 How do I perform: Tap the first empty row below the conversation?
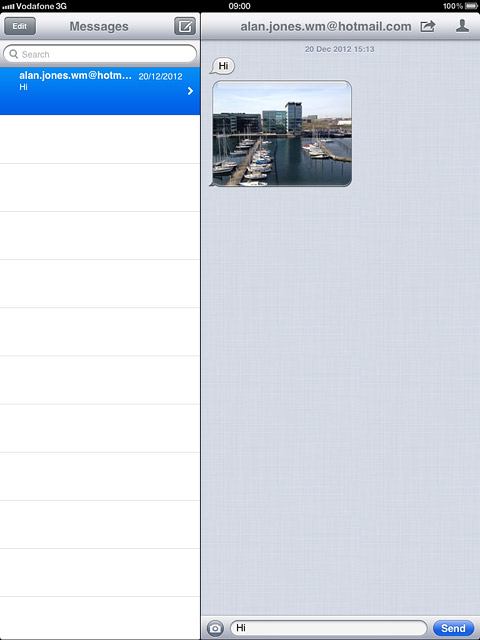100,139
